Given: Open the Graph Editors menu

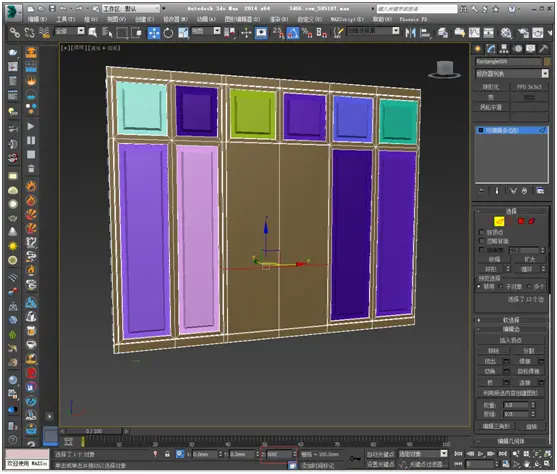Looking at the screenshot, I should click(242, 19).
